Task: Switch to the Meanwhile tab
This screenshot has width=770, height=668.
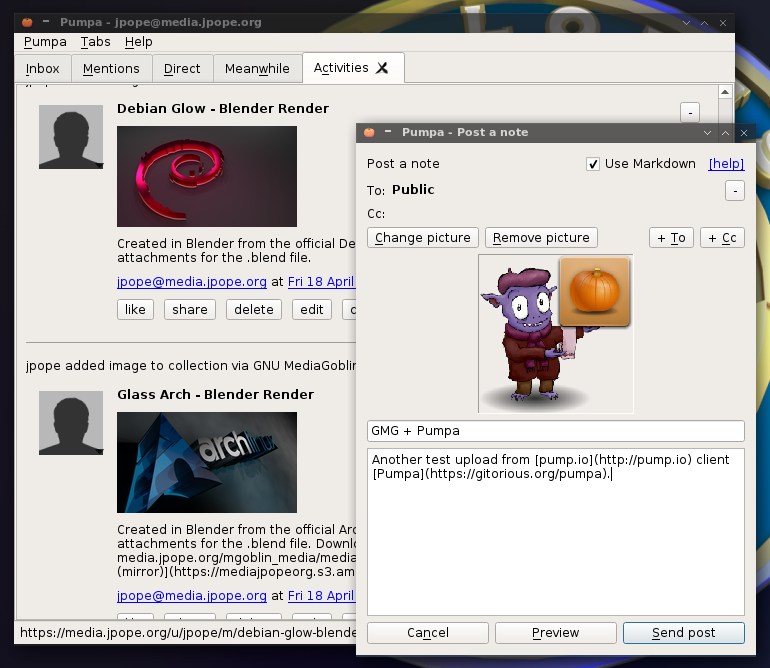Action: 257,69
